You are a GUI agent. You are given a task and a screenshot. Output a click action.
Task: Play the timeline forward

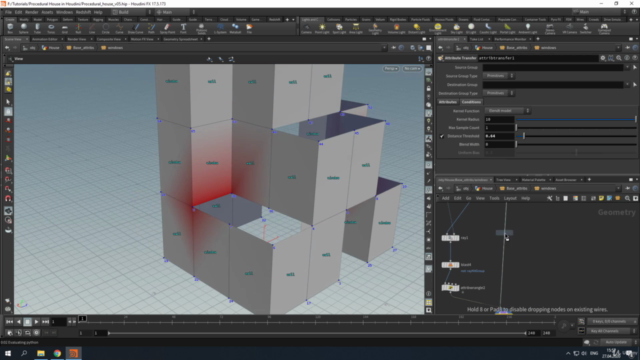(x=36, y=322)
